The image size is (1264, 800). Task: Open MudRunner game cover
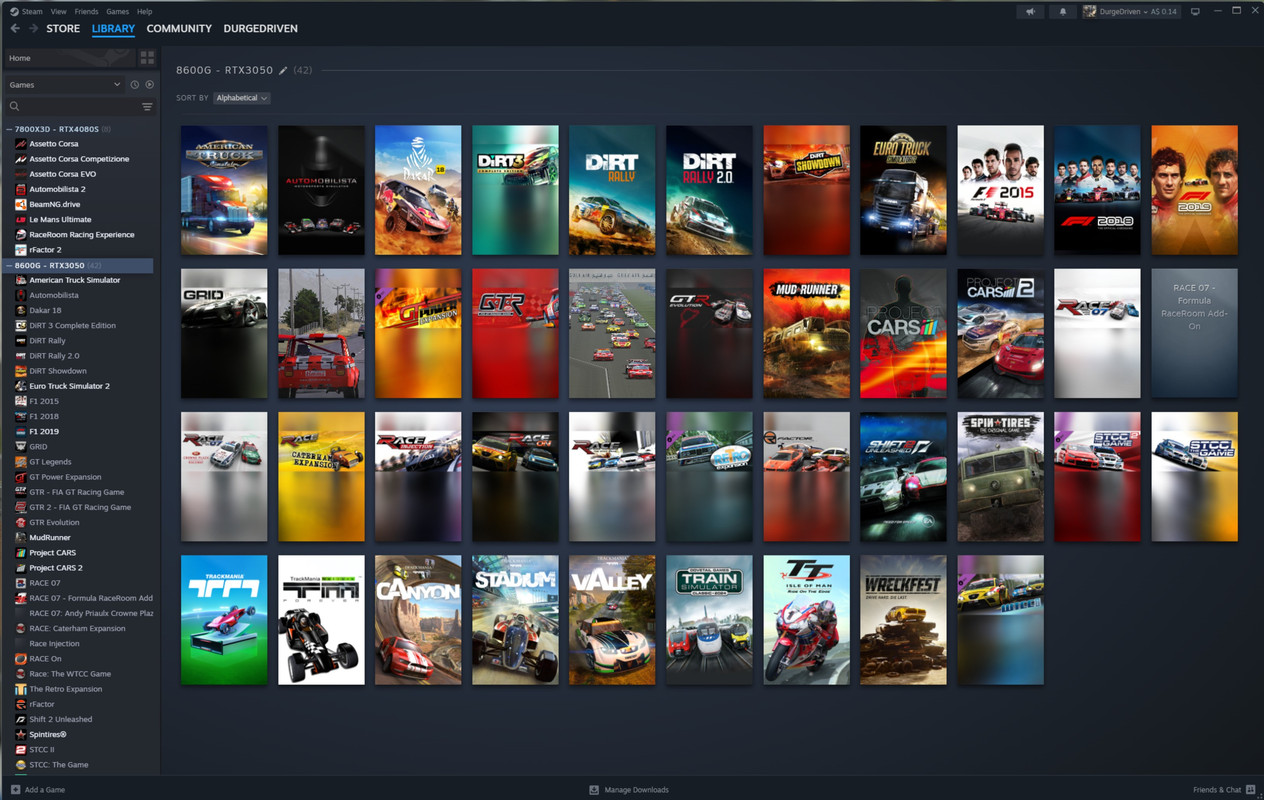point(806,333)
